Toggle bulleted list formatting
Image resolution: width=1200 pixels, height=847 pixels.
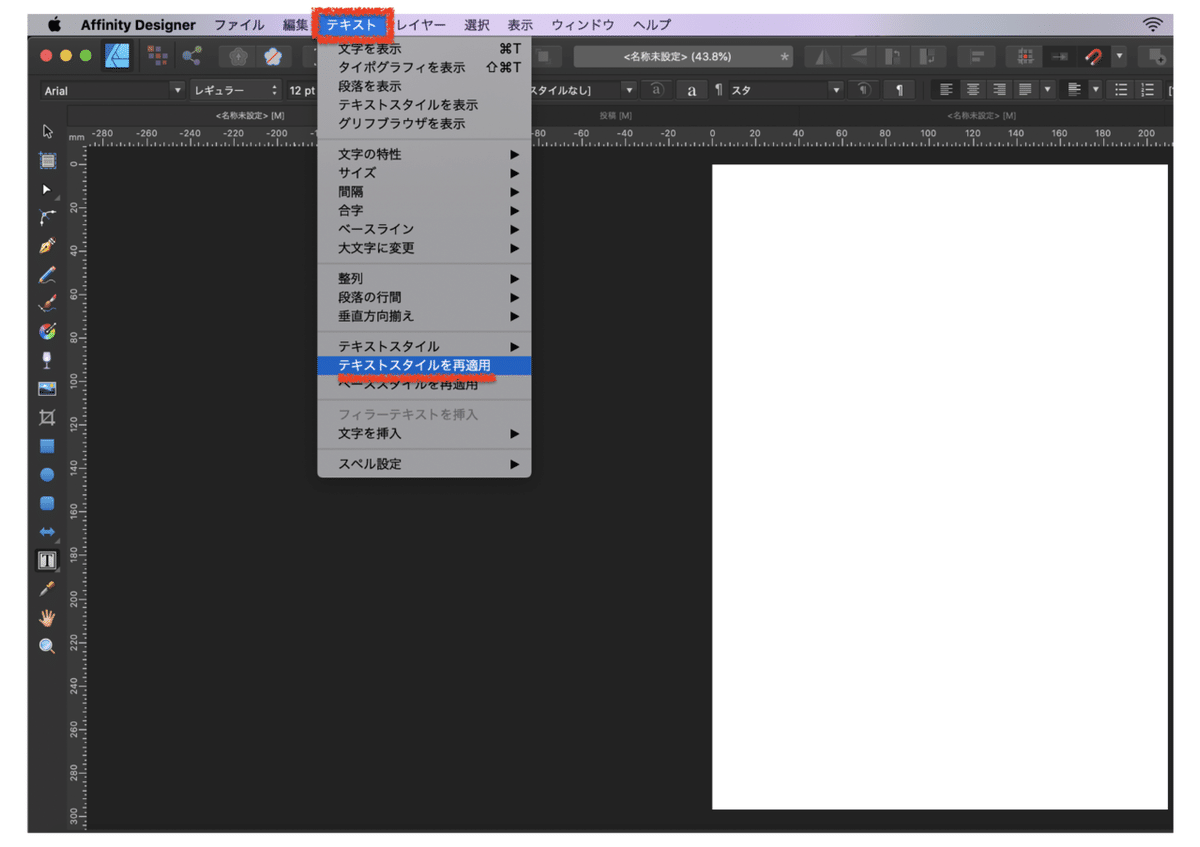[x=1121, y=90]
